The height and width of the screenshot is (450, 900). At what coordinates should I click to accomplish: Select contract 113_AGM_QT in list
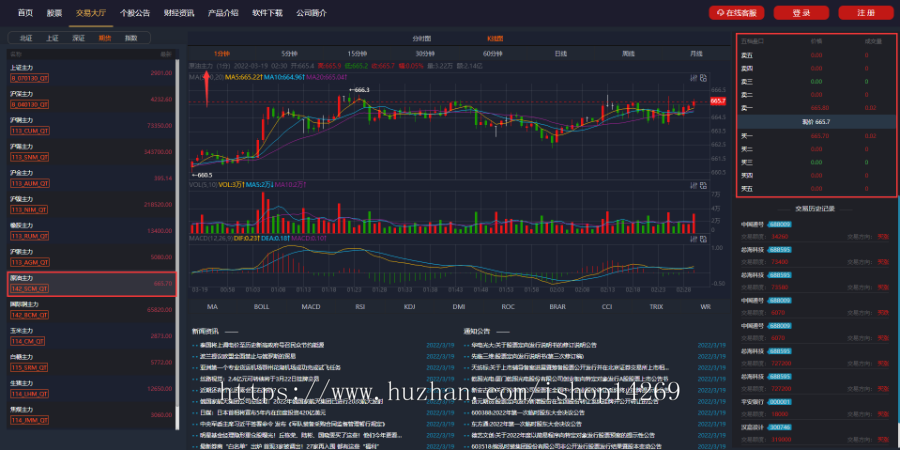[29, 262]
